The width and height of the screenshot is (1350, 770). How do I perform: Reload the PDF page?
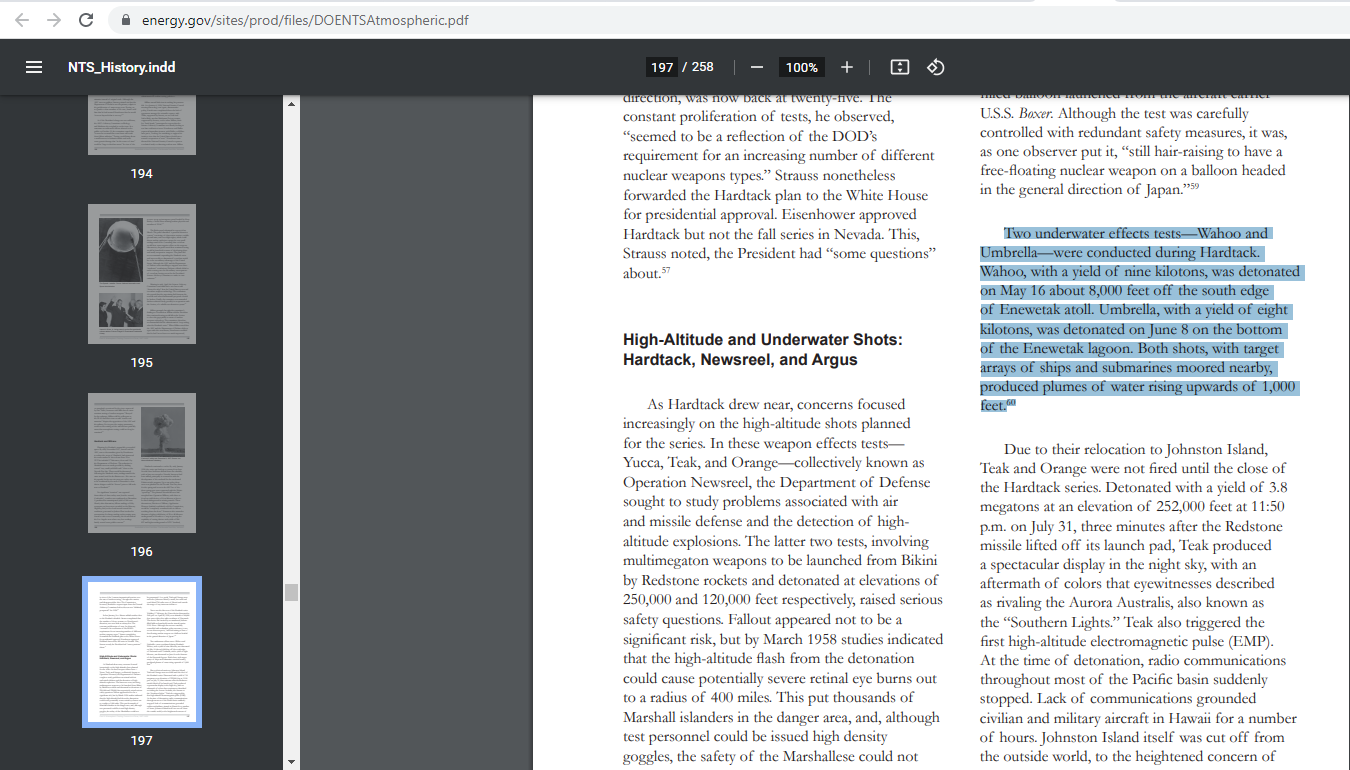point(86,20)
